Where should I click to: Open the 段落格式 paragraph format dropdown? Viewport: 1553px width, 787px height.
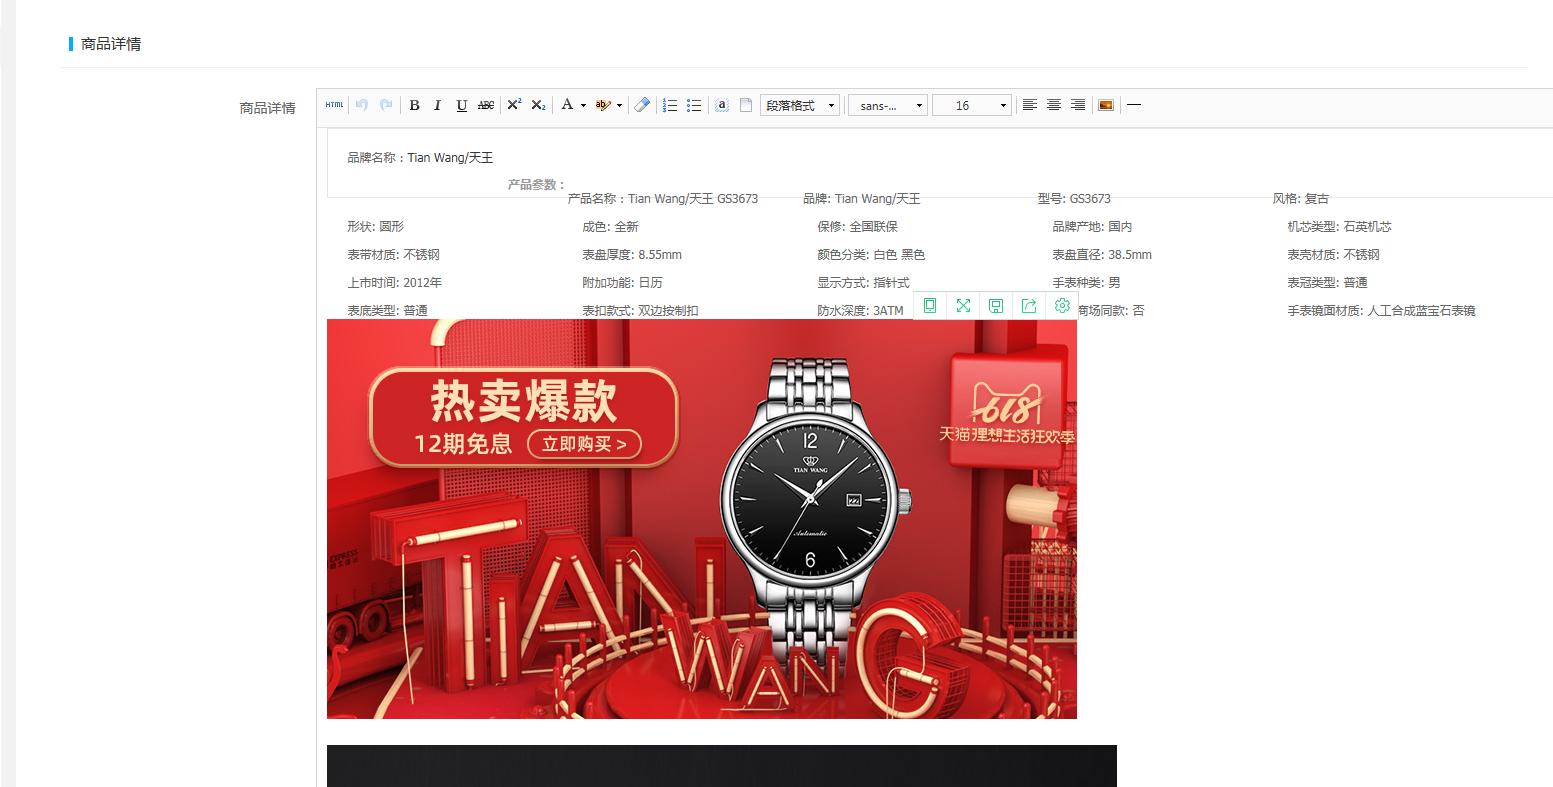[x=800, y=105]
